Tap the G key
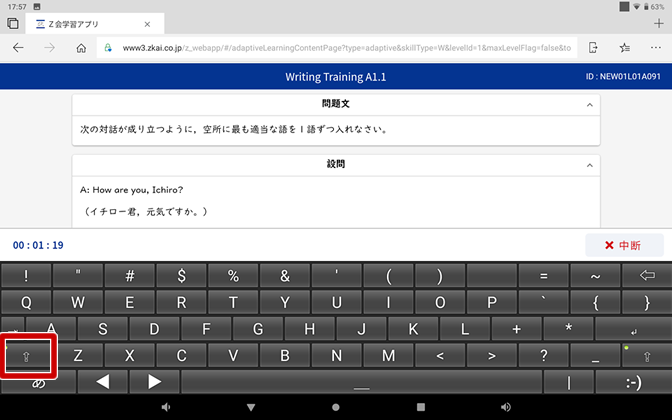 pyautogui.click(x=258, y=329)
